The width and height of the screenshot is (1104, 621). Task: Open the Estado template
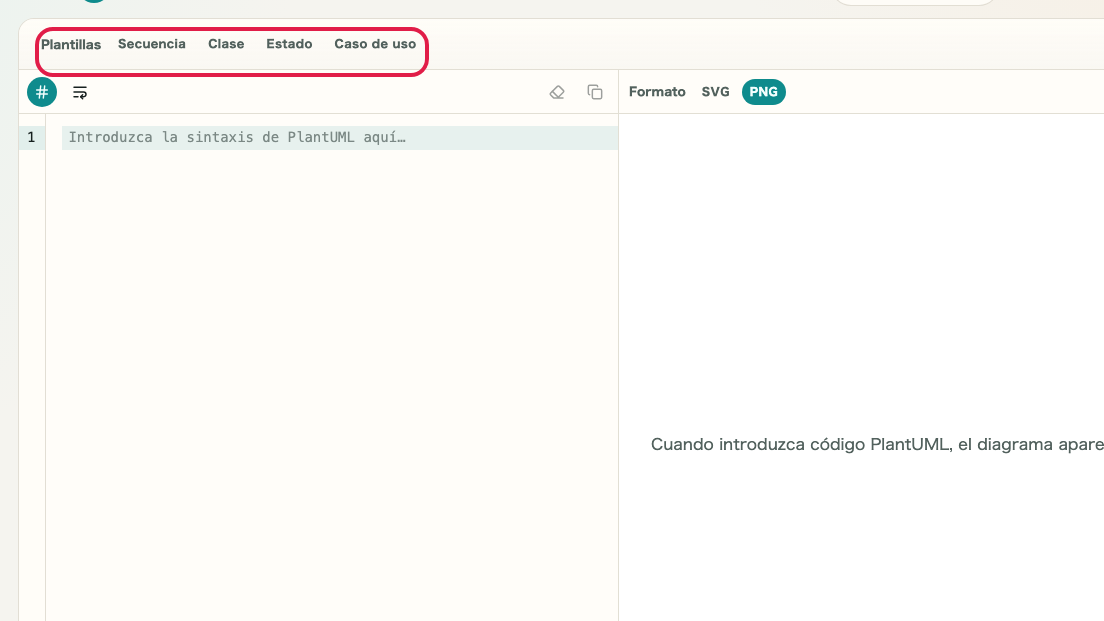coord(289,44)
